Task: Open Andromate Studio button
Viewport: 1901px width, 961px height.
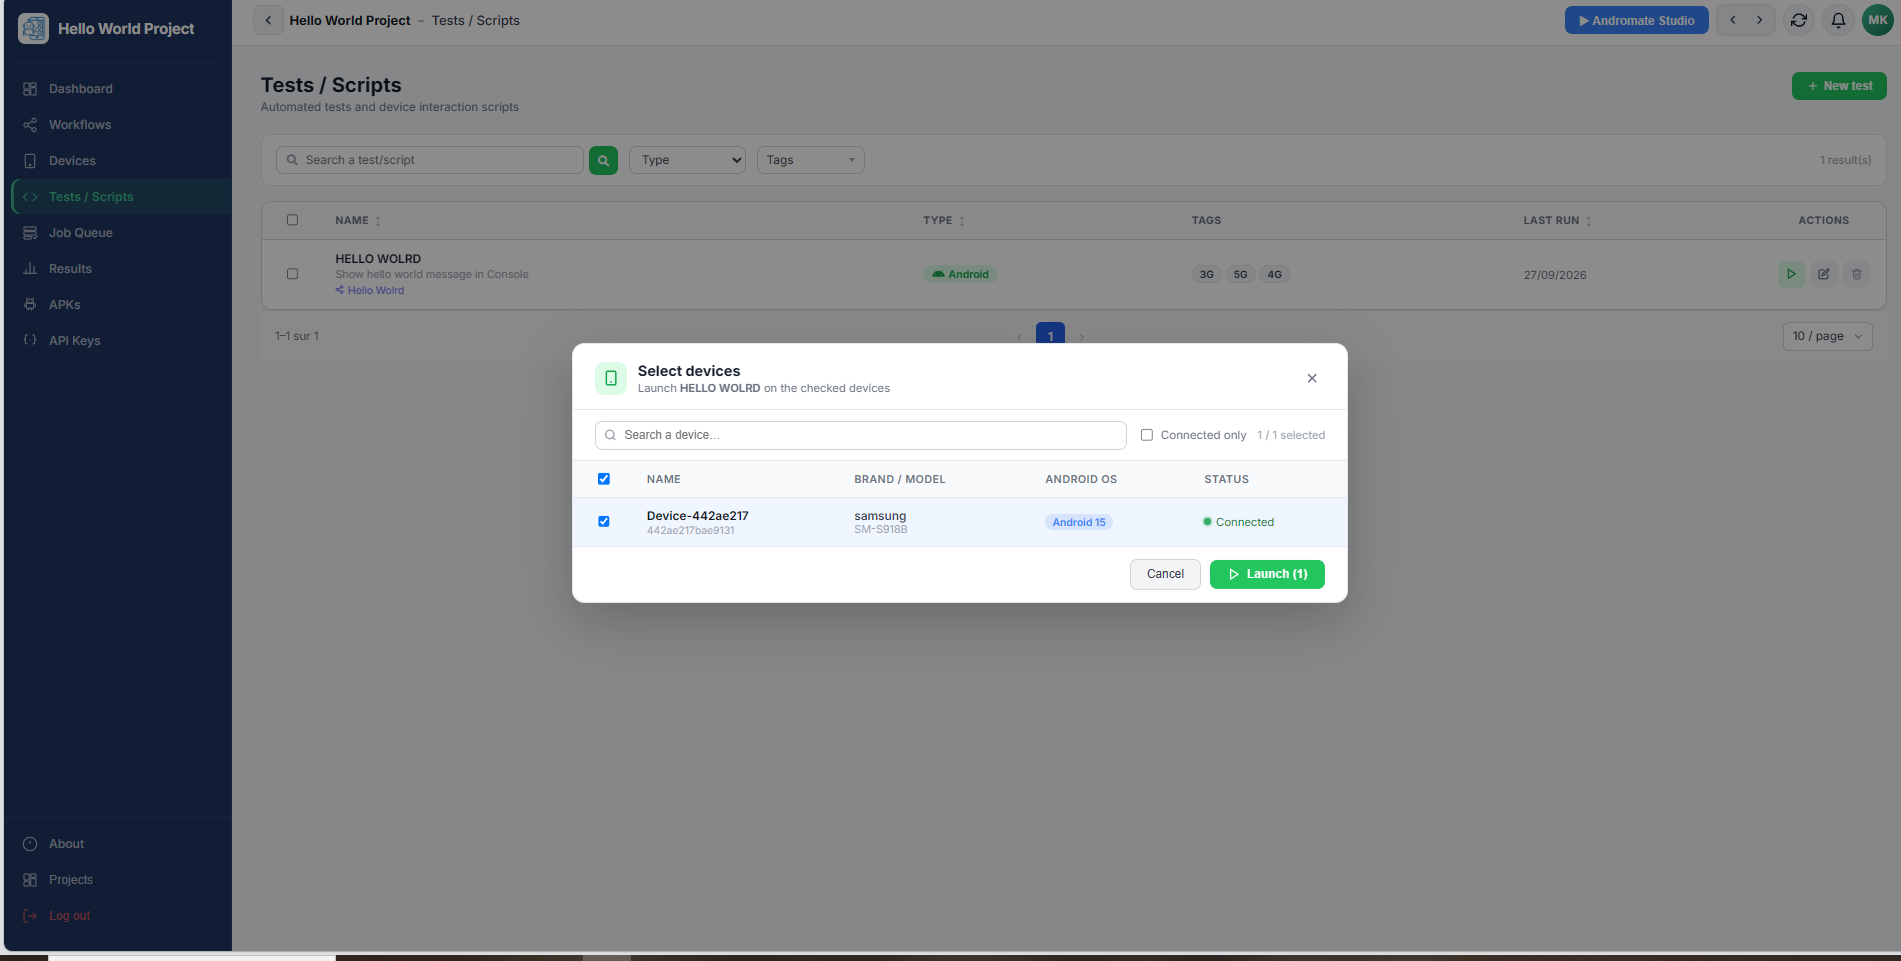Action: (1636, 20)
